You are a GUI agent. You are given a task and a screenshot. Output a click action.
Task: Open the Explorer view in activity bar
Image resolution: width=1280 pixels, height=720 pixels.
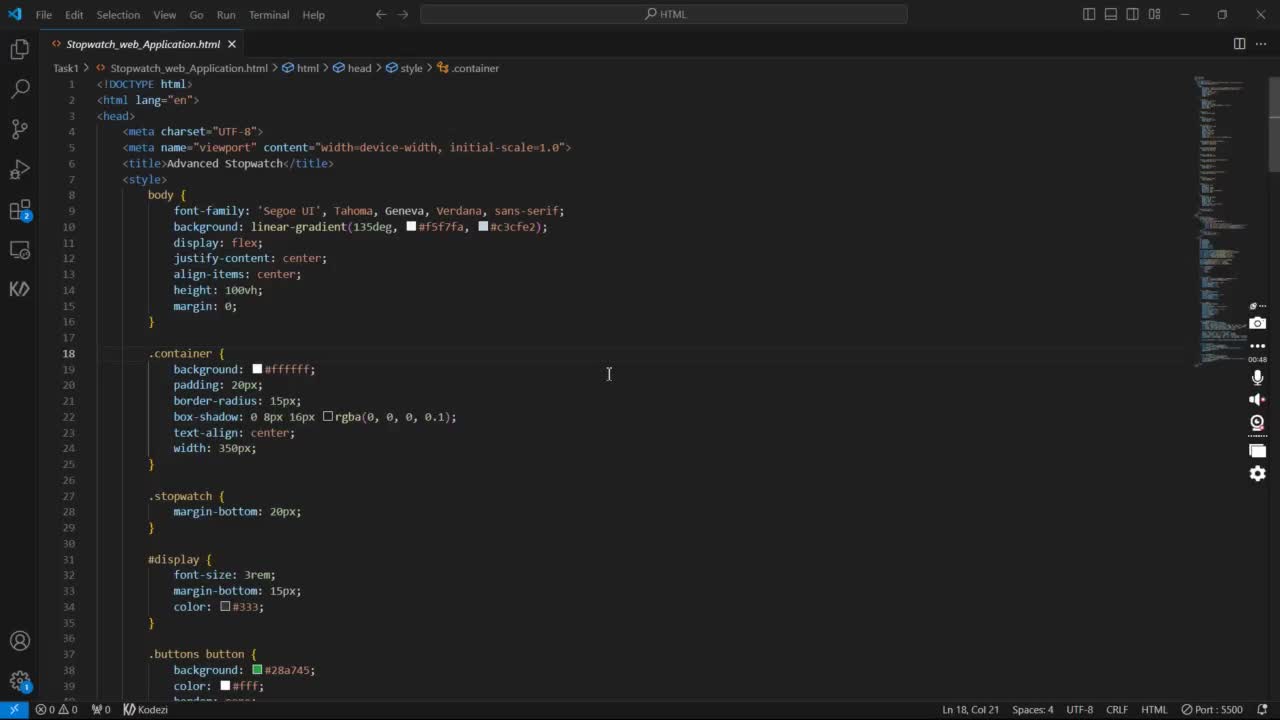click(20, 49)
